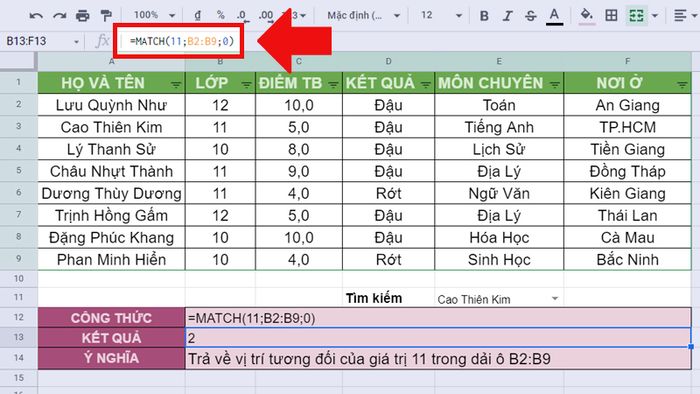Screen dimensions: 700x394
Task: Format selection as percent
Action: point(221,15)
